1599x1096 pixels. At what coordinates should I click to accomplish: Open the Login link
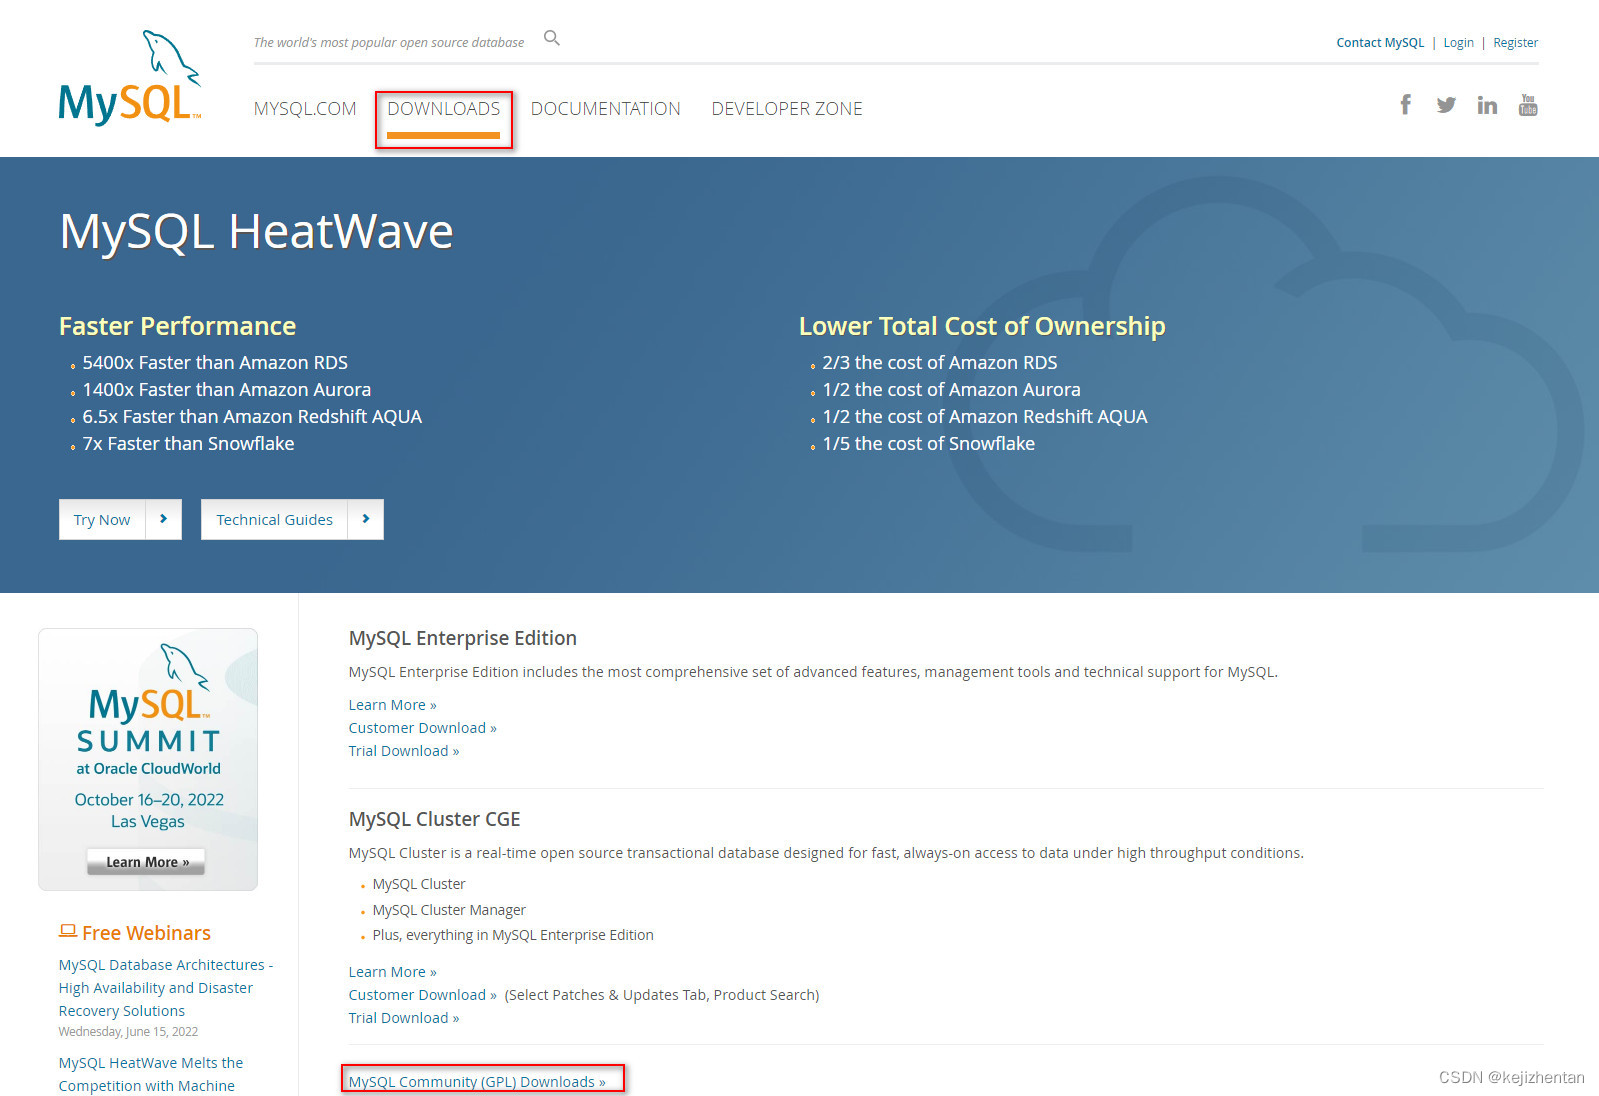(1458, 43)
